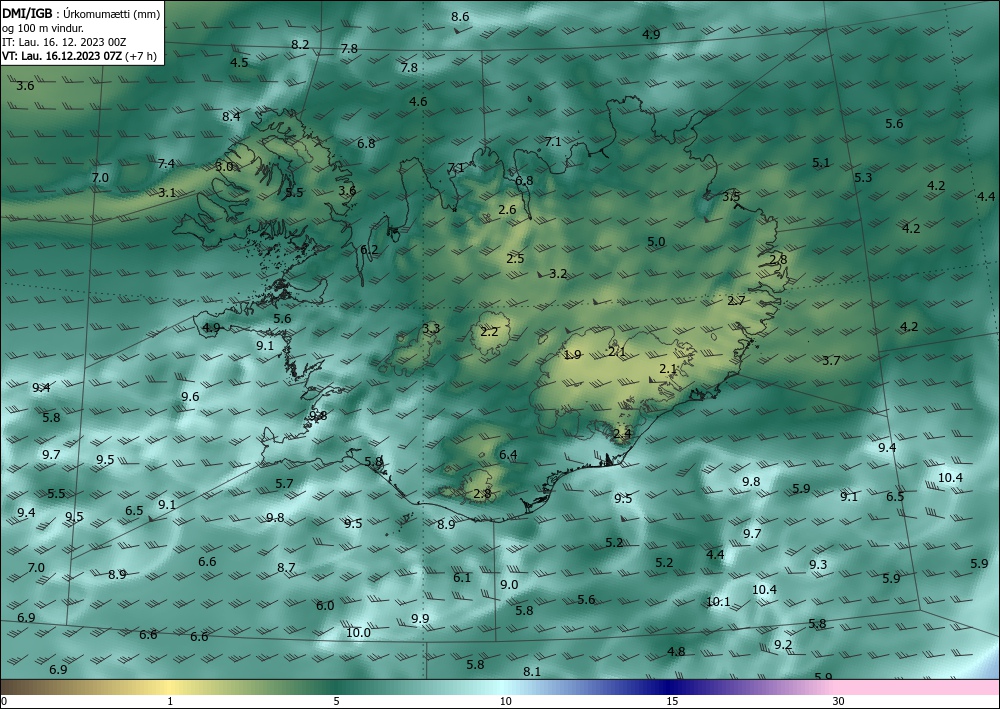The width and height of the screenshot is (1000, 709).
Task: Click the map value 9.0
Action: (x=509, y=585)
